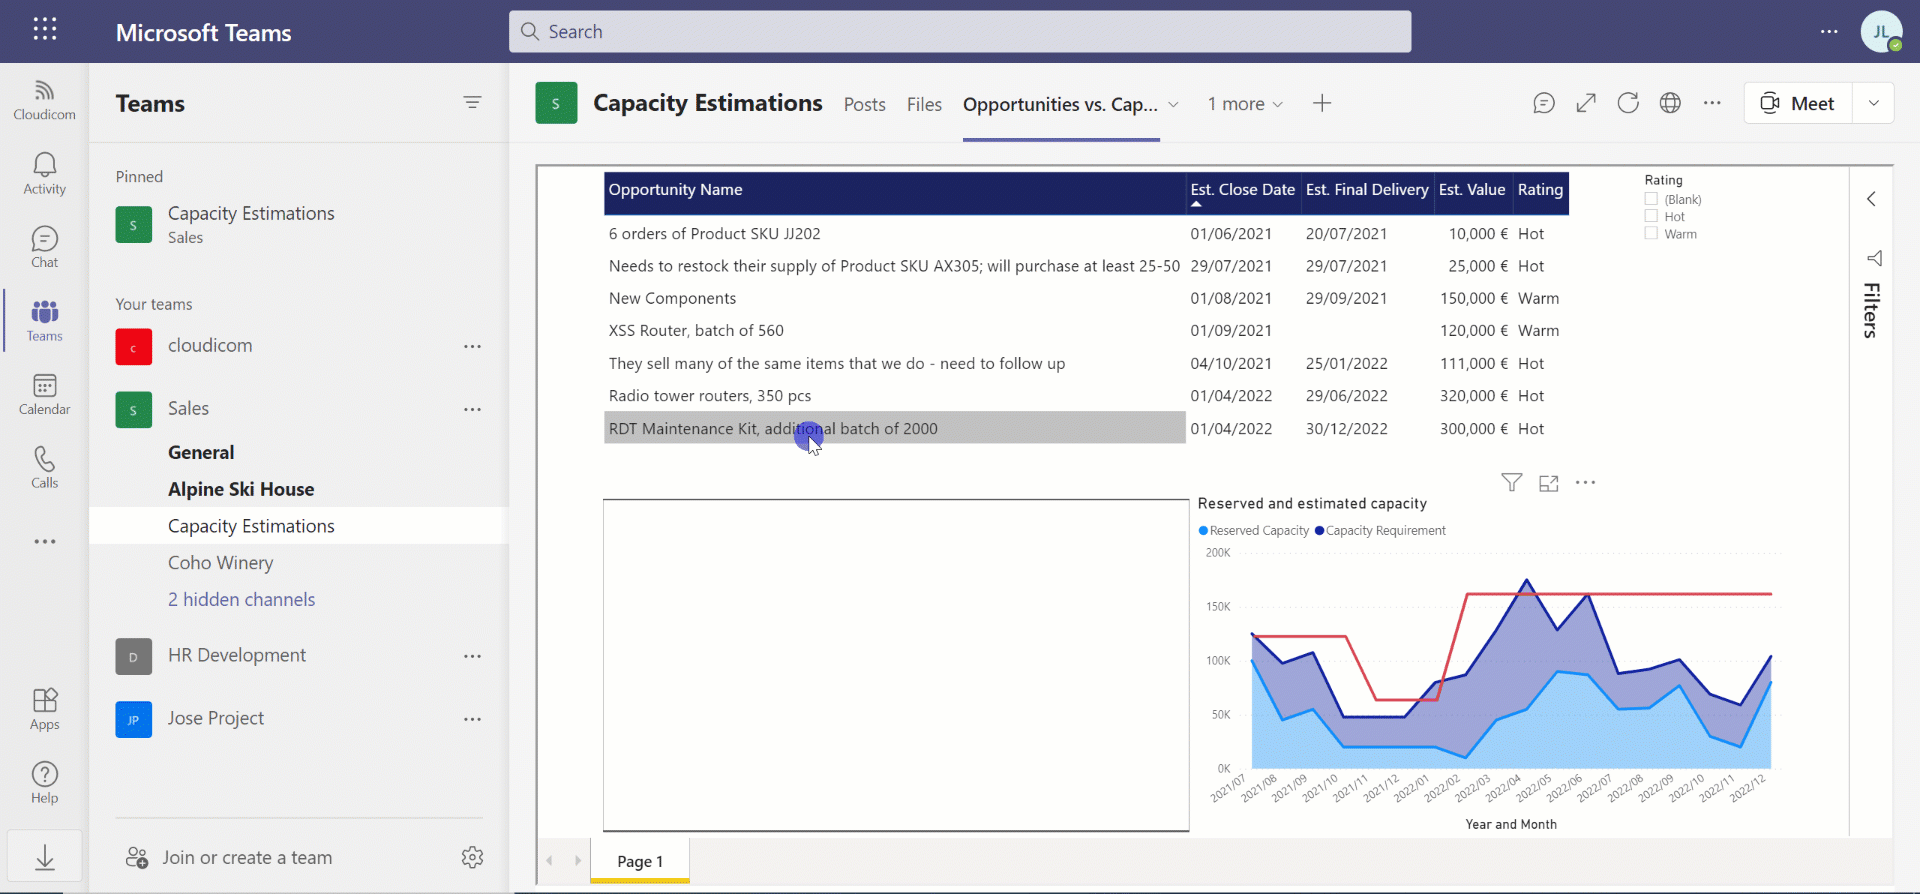Open focus mode on capacity chart
This screenshot has width=1920, height=894.
click(x=1549, y=483)
